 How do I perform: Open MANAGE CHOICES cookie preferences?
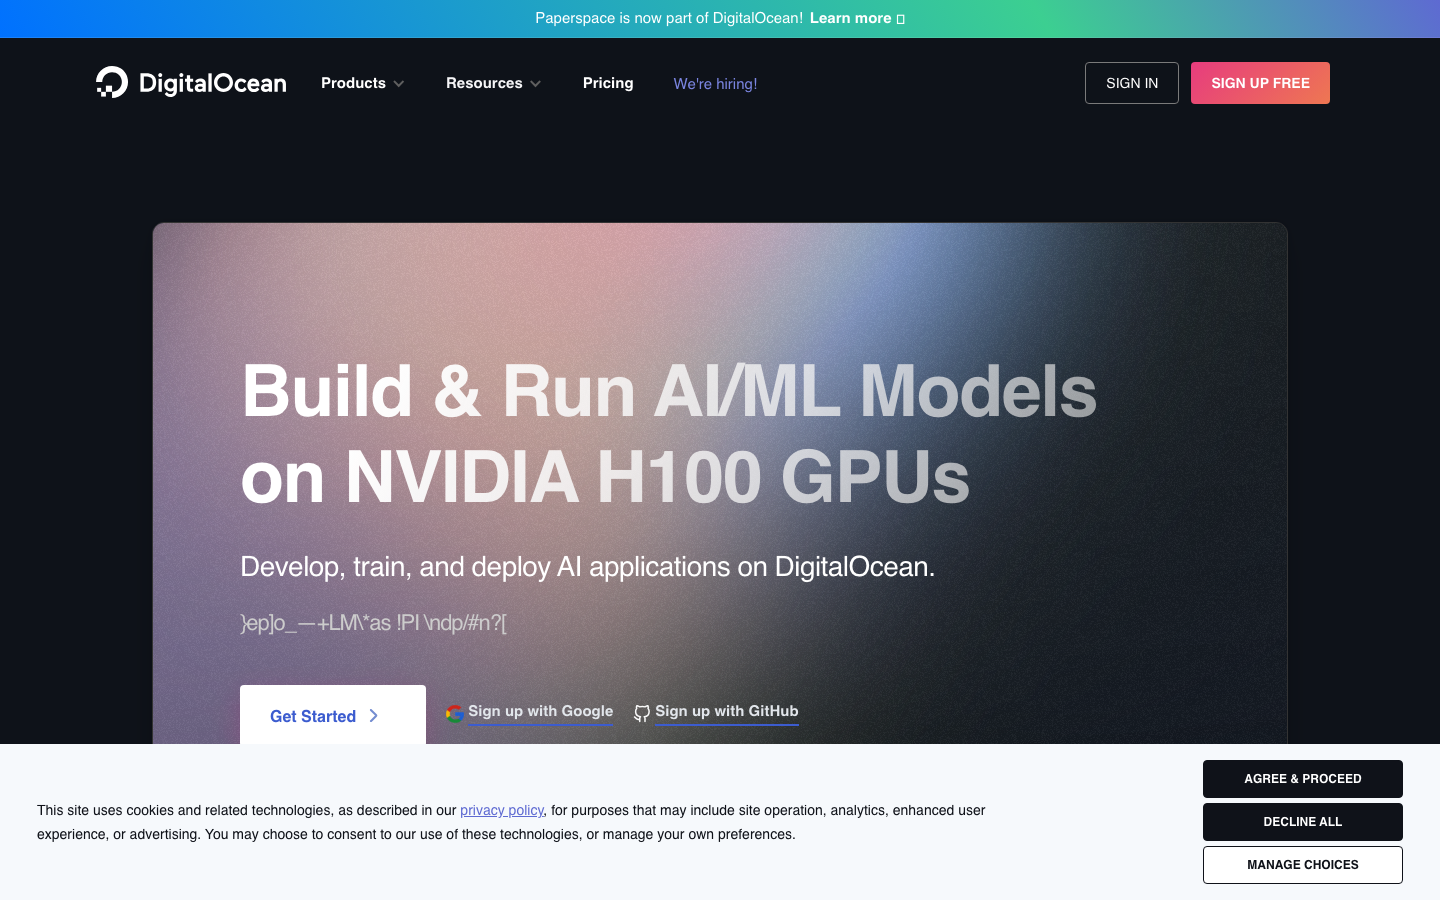[x=1303, y=865]
